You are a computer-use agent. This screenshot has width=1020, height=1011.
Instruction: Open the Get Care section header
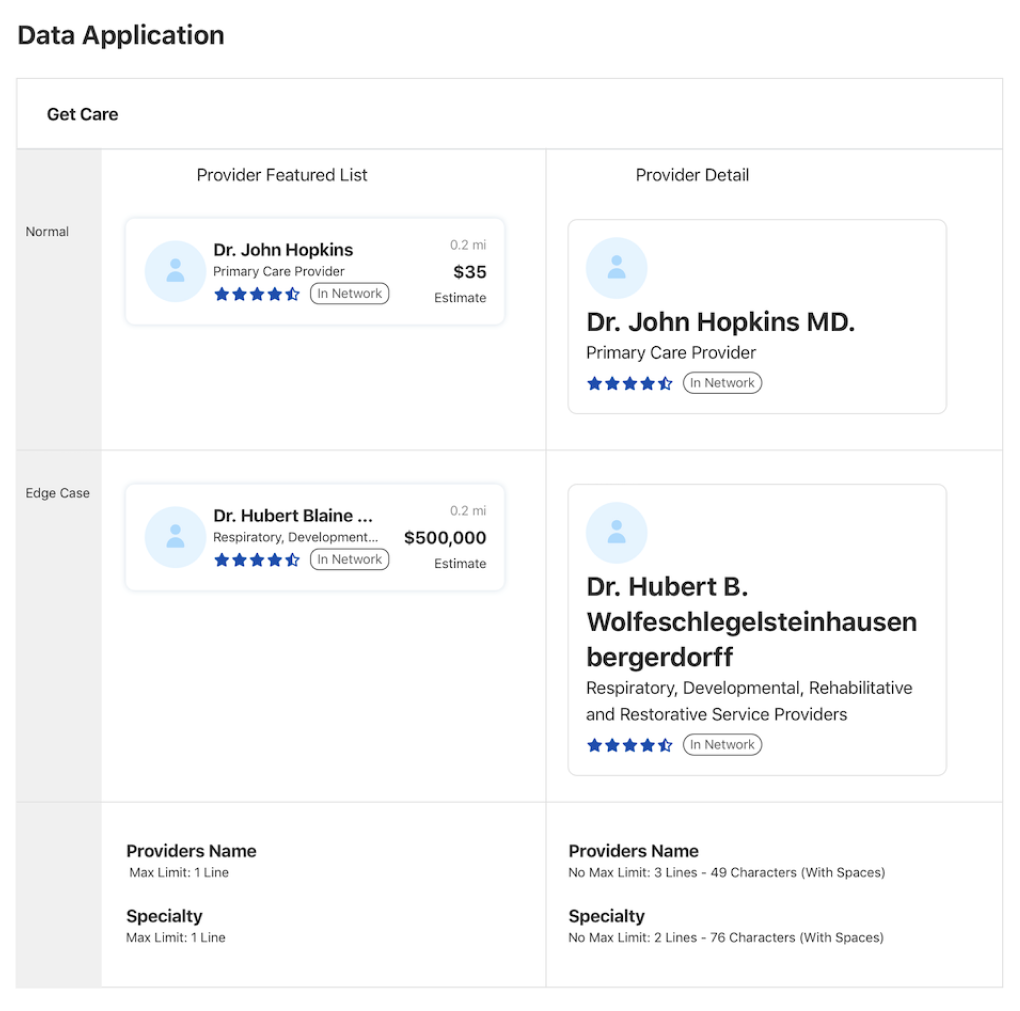pos(83,114)
